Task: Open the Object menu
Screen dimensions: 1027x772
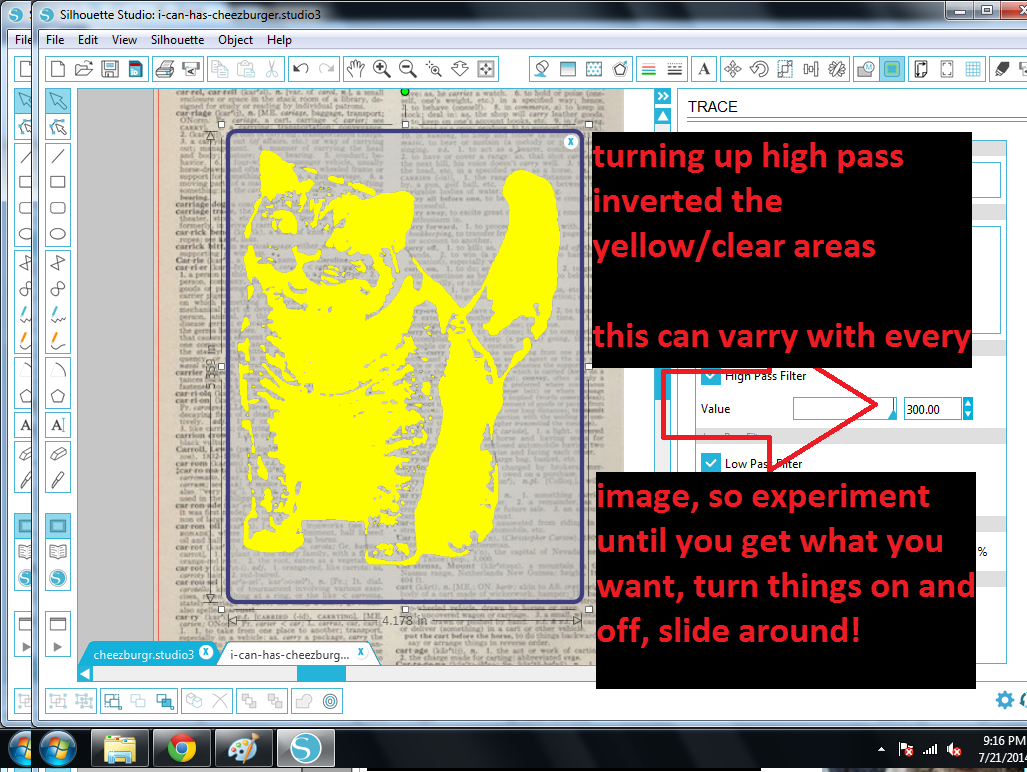Action: pos(235,39)
